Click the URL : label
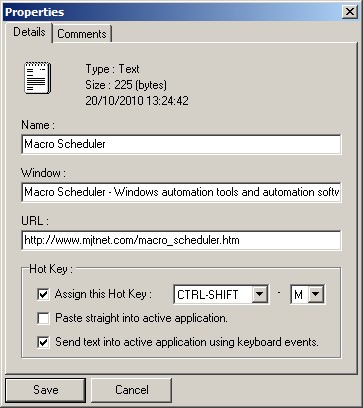Image resolution: width=363 pixels, height=408 pixels. 35,221
